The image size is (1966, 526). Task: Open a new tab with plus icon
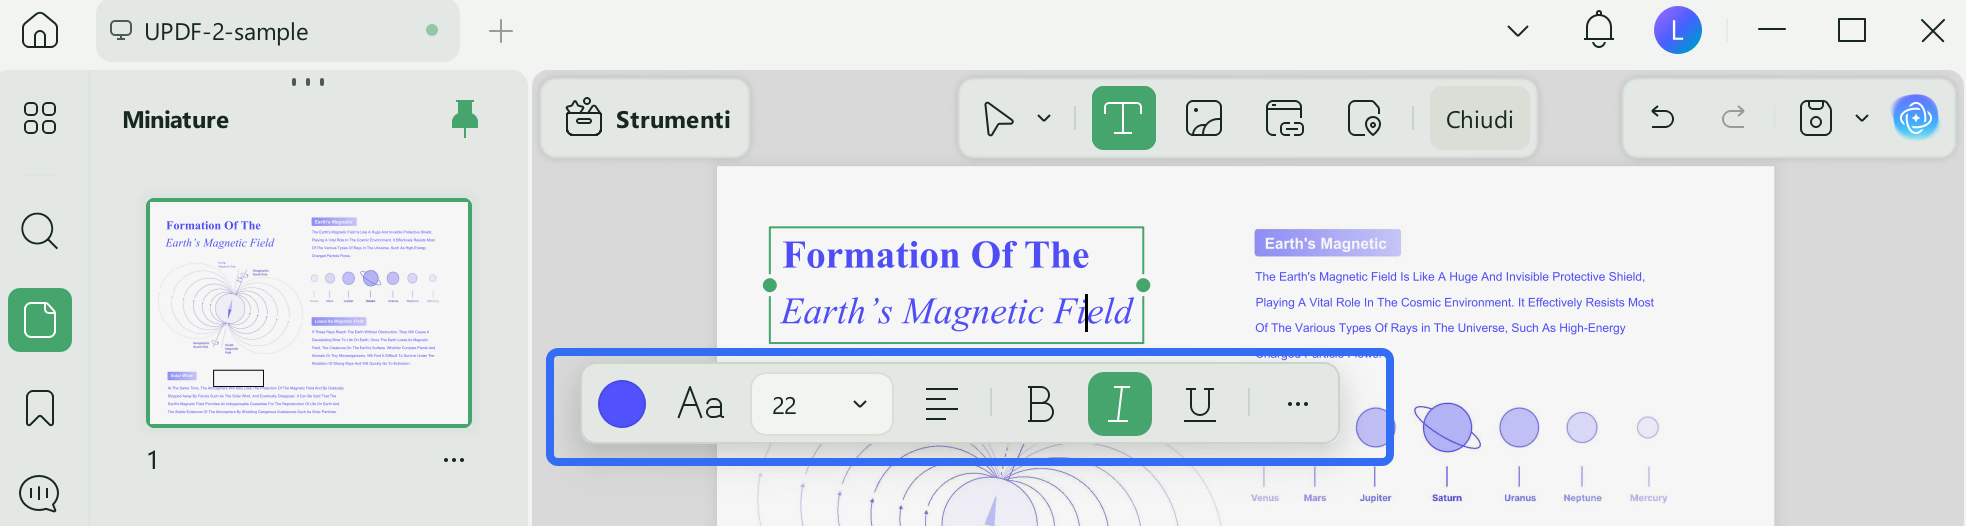[501, 31]
